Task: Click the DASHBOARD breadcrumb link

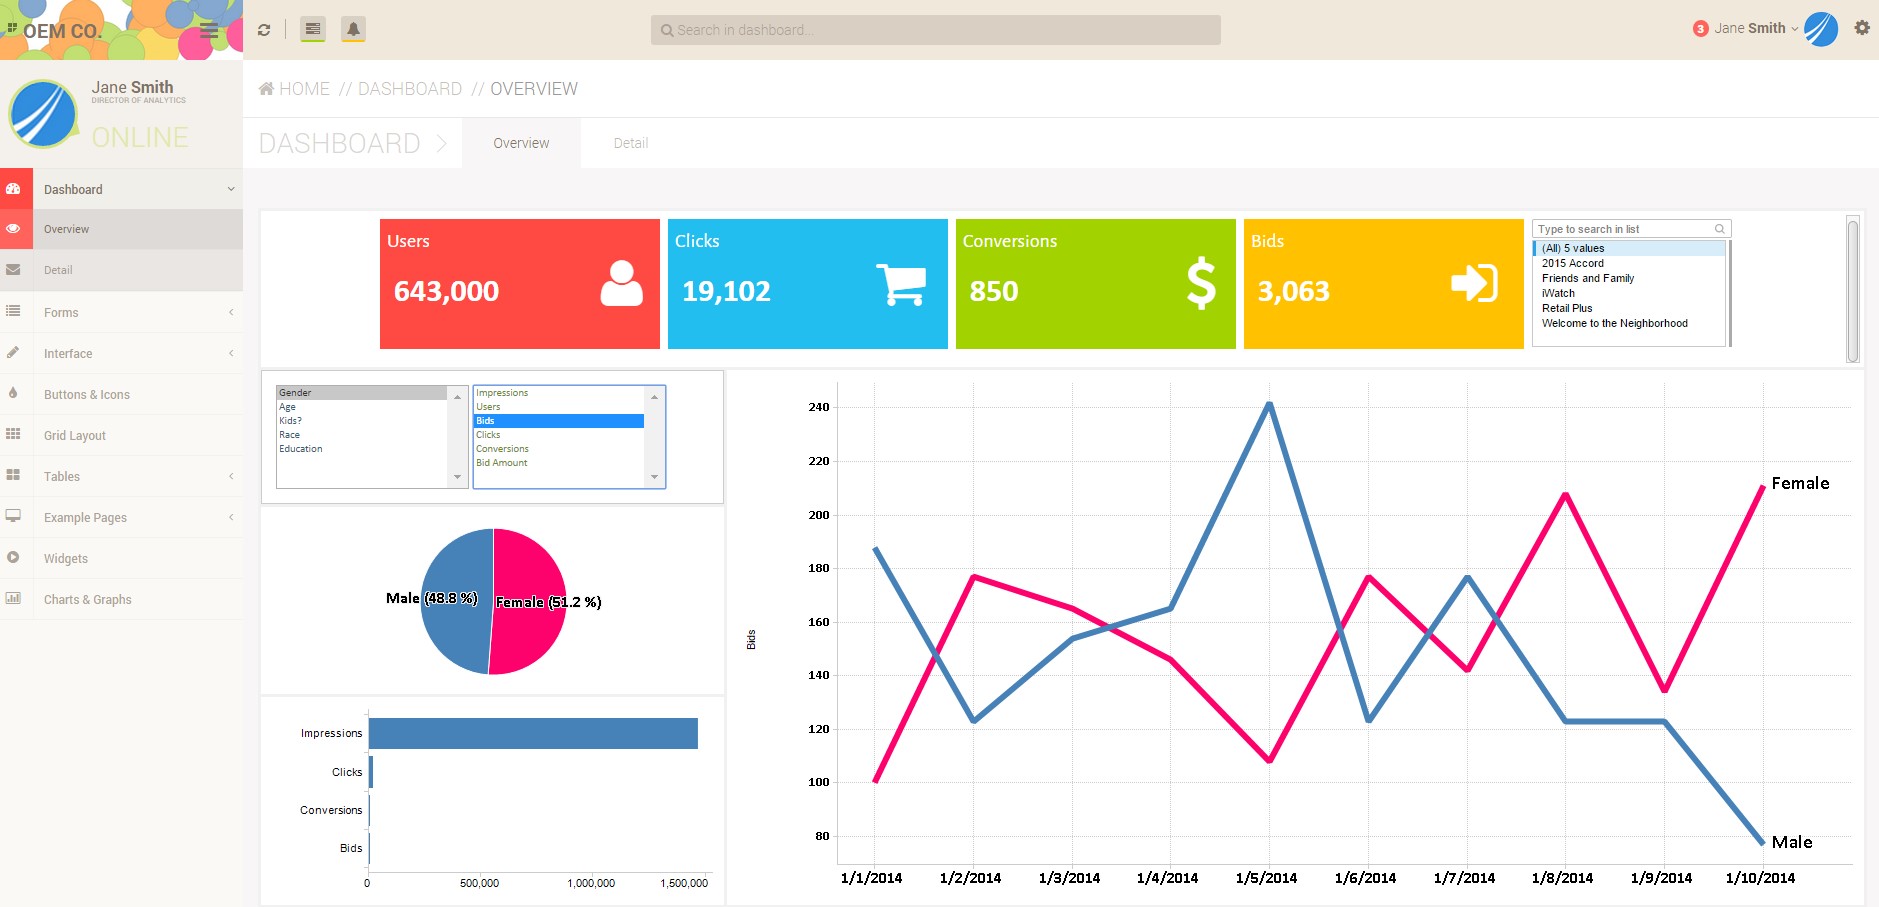Action: [410, 89]
